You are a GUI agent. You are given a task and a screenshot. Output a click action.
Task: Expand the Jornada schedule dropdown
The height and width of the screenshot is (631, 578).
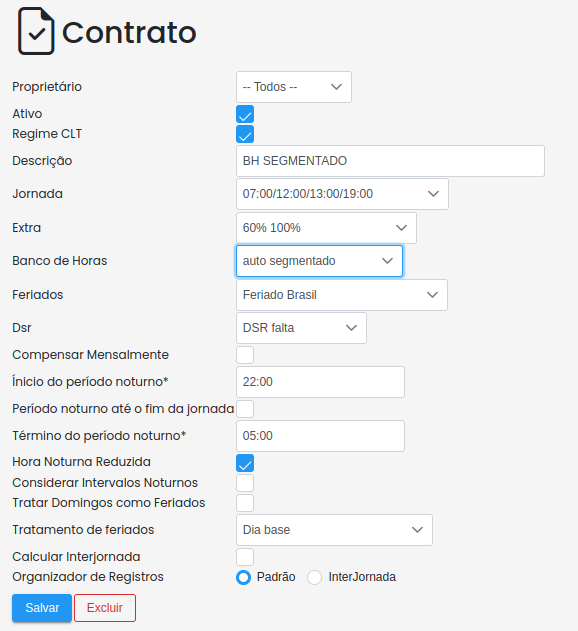coord(342,194)
